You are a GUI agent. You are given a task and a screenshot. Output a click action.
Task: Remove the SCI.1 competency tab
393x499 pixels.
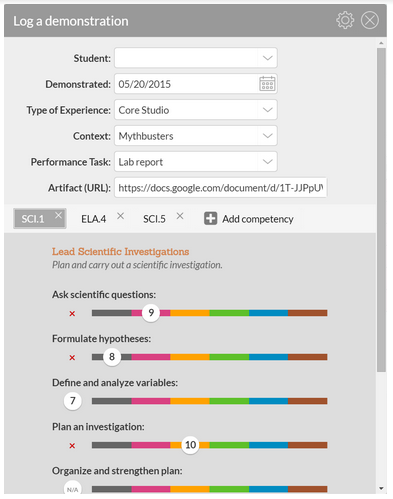[58, 215]
